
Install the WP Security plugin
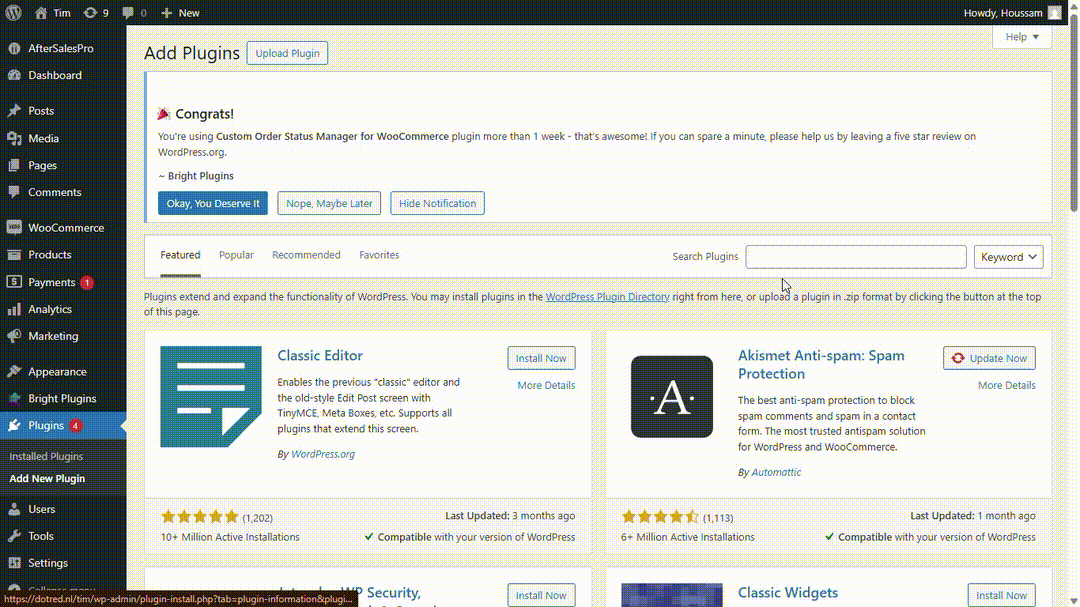[x=541, y=595]
